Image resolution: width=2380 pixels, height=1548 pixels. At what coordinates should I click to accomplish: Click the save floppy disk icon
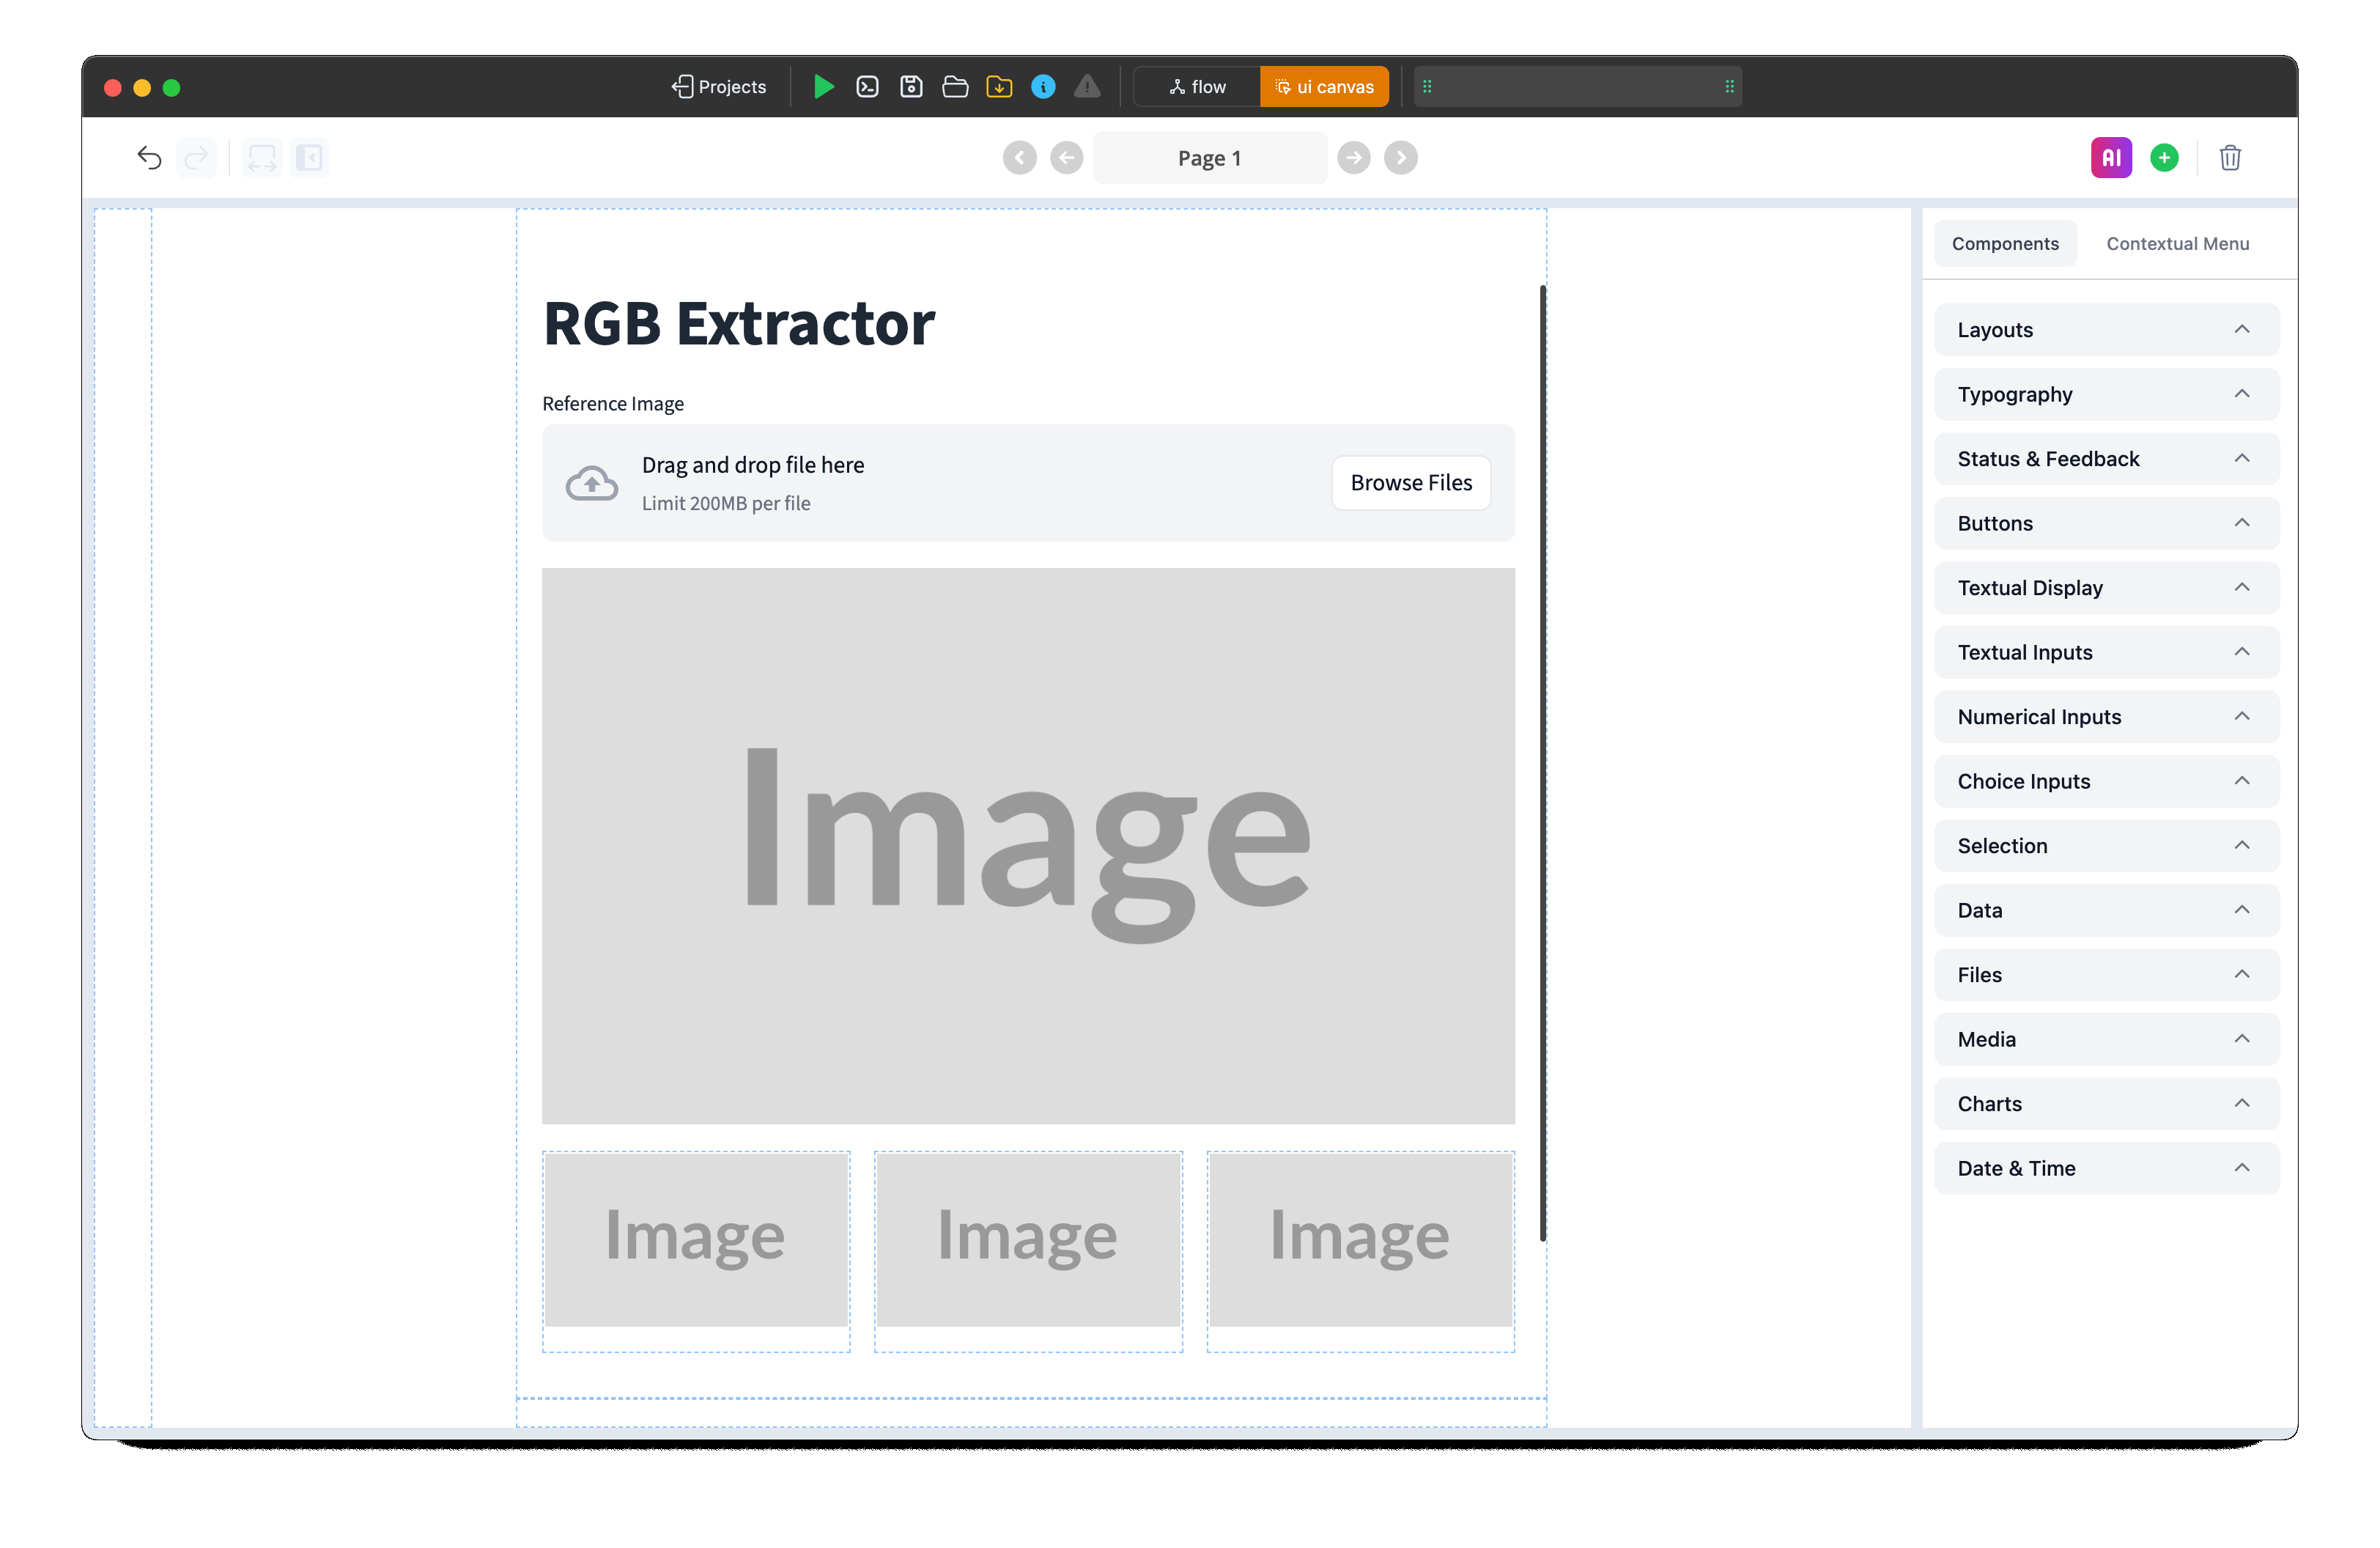click(x=911, y=87)
